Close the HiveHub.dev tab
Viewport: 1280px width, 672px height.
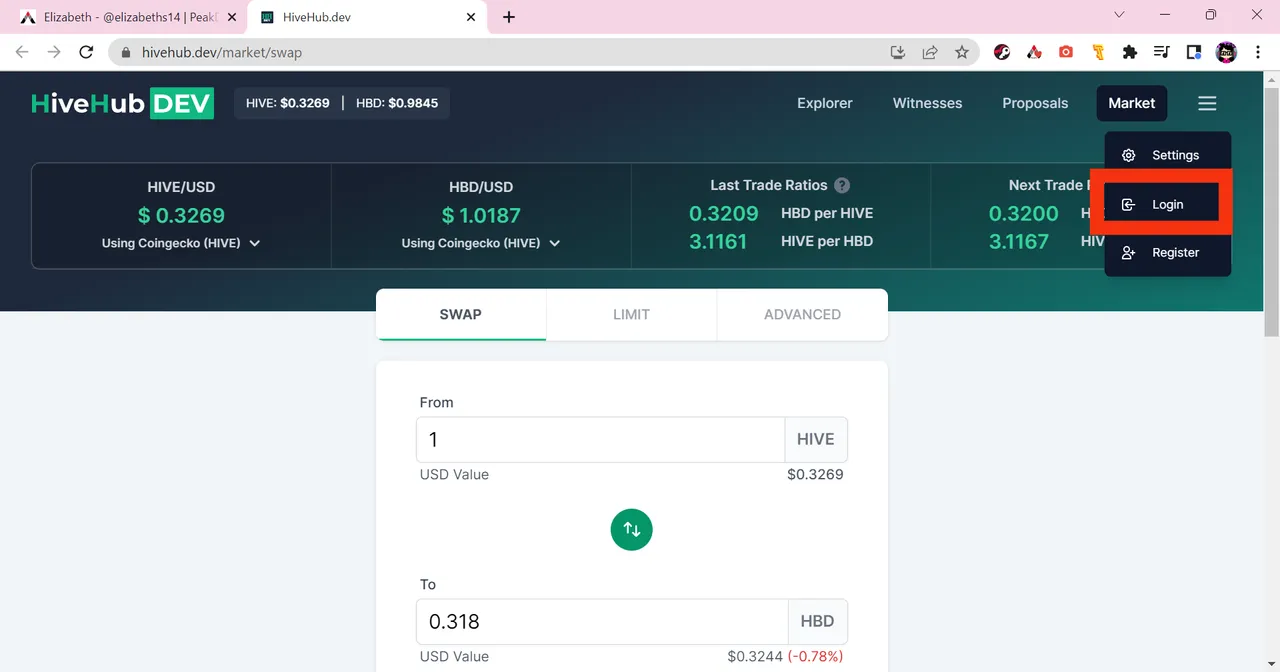[x=471, y=17]
